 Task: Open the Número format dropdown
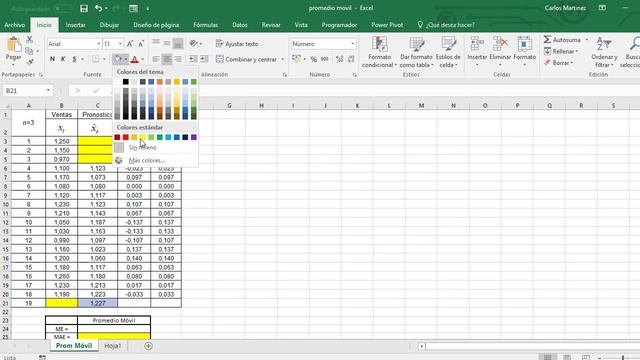[x=352, y=44]
